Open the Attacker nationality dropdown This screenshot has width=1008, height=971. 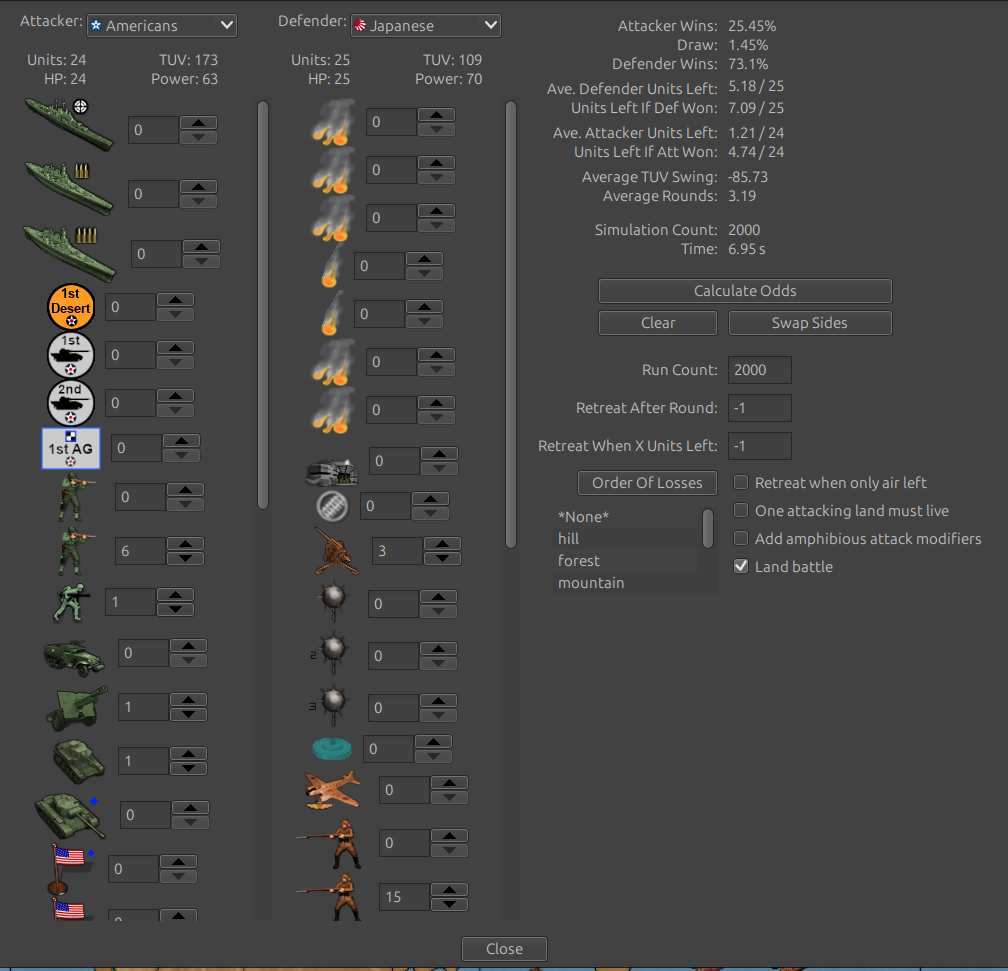161,25
